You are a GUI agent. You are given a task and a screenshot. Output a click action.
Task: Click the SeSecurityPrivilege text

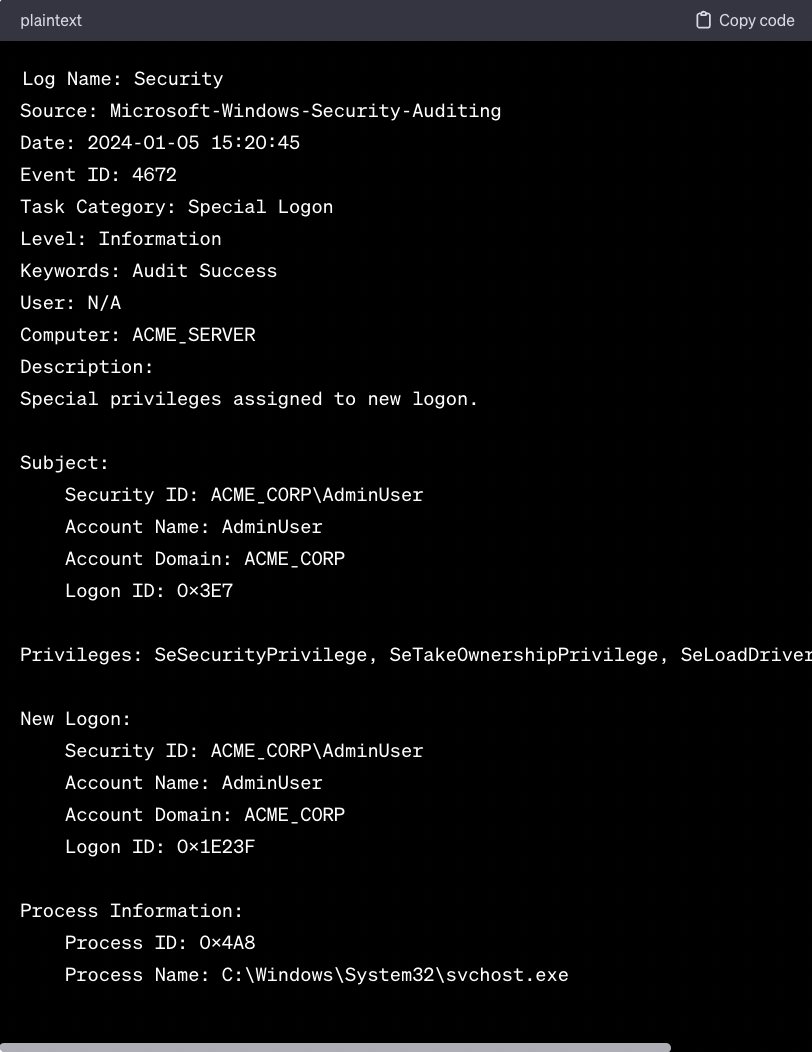tap(260, 654)
